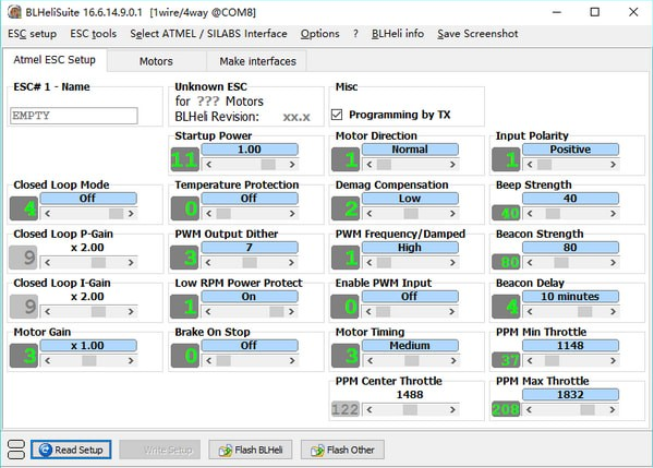Click the PPM Center Throttle value indicator 122
Screen dimensions: 653x468
point(345,409)
